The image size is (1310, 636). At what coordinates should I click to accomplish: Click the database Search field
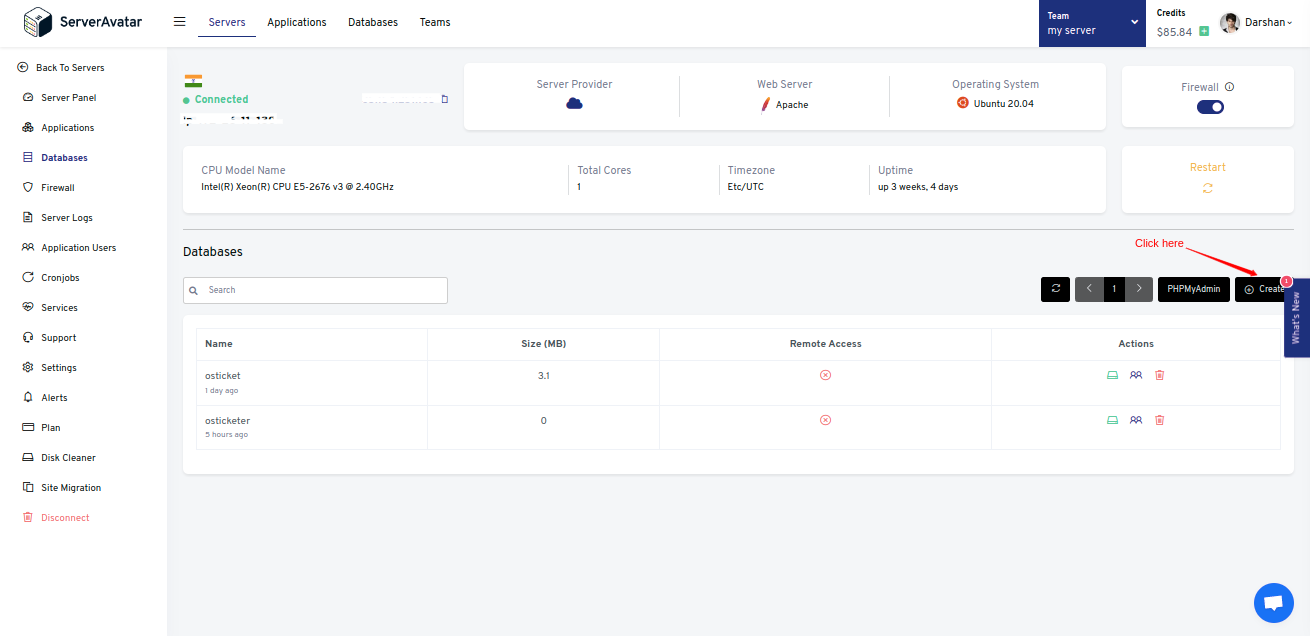(315, 290)
